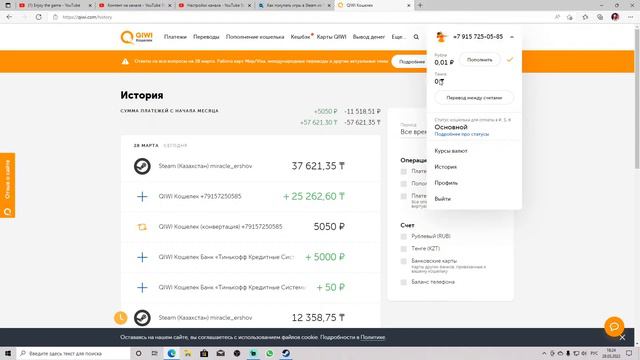Click warning triangle icon in banner
The width and height of the screenshot is (640, 360).
125,61
